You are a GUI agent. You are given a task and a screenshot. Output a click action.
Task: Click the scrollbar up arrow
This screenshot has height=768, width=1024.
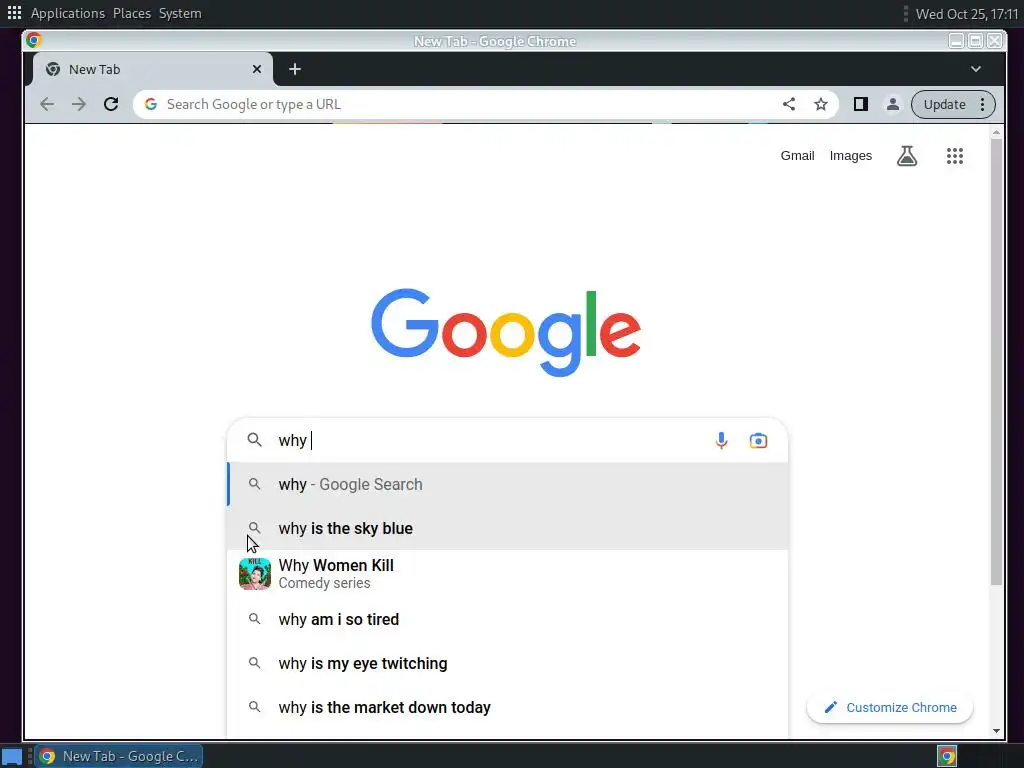(996, 133)
